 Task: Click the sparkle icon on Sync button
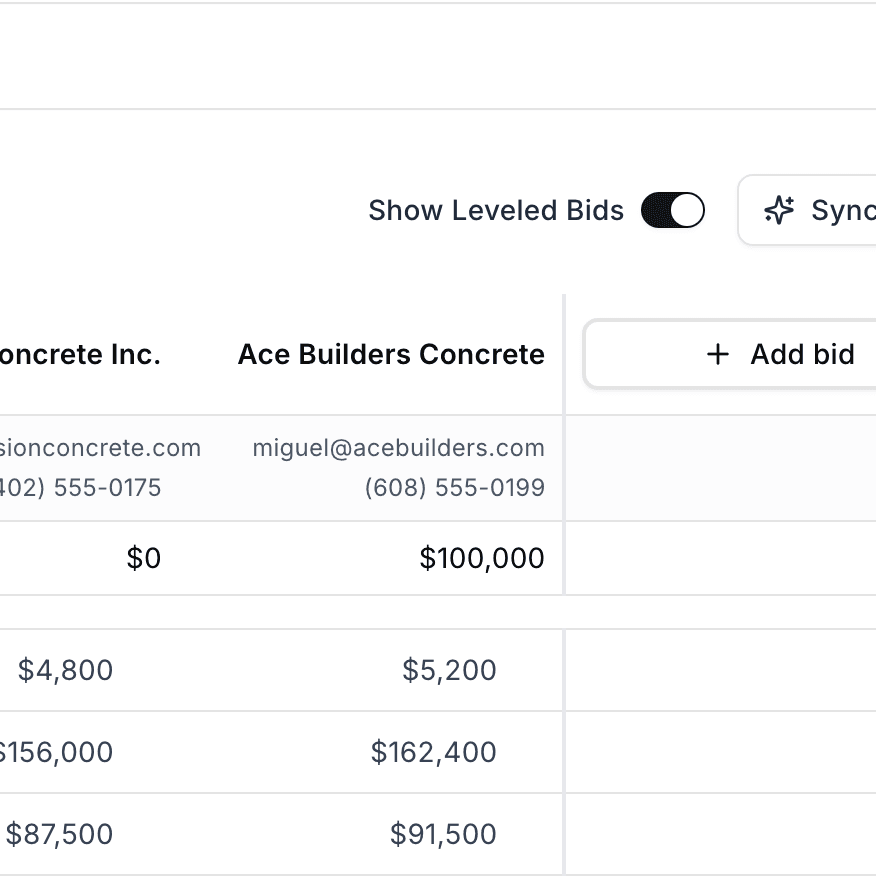(x=779, y=210)
